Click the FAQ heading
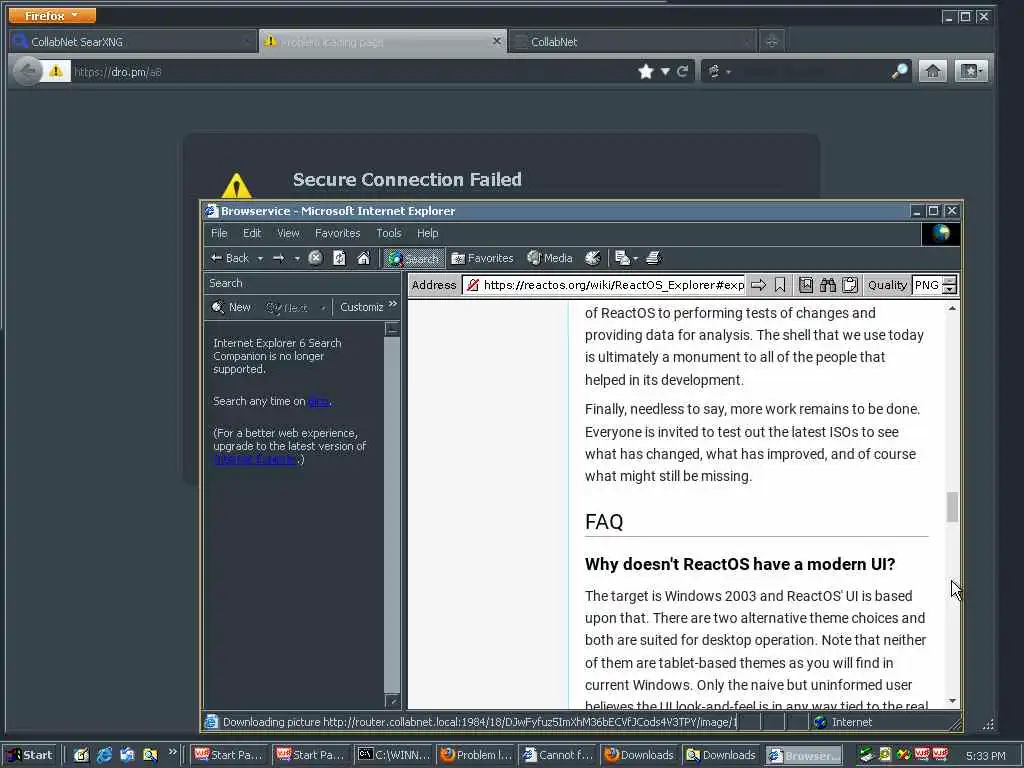 604,522
